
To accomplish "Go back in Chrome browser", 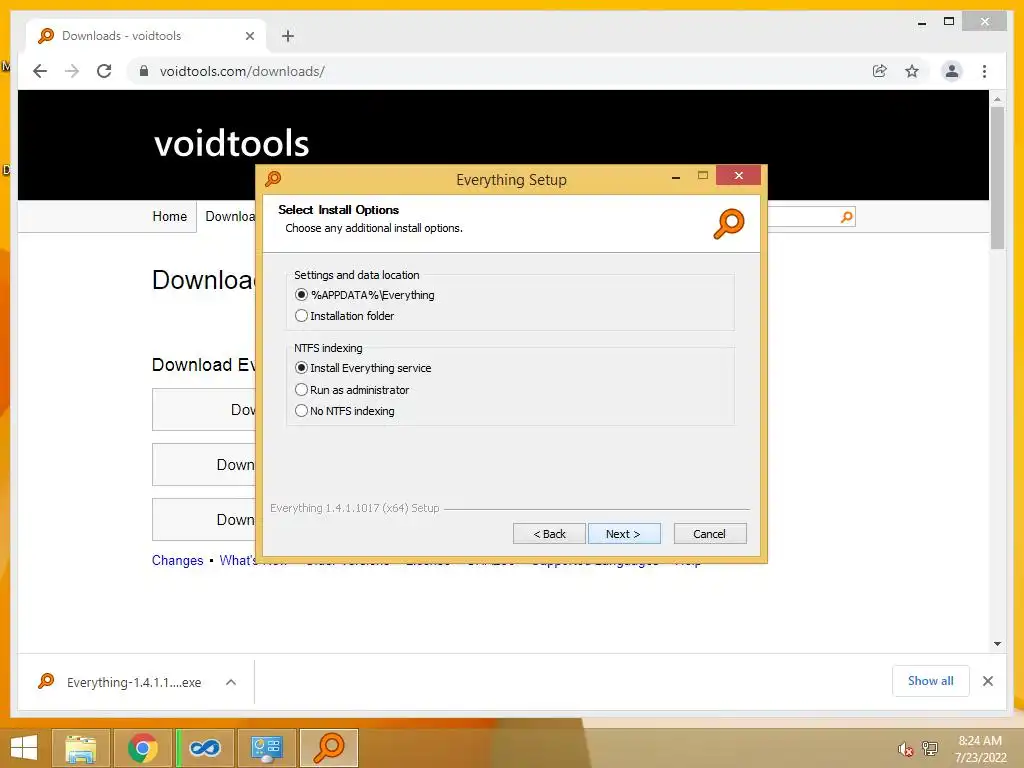I will coord(40,71).
